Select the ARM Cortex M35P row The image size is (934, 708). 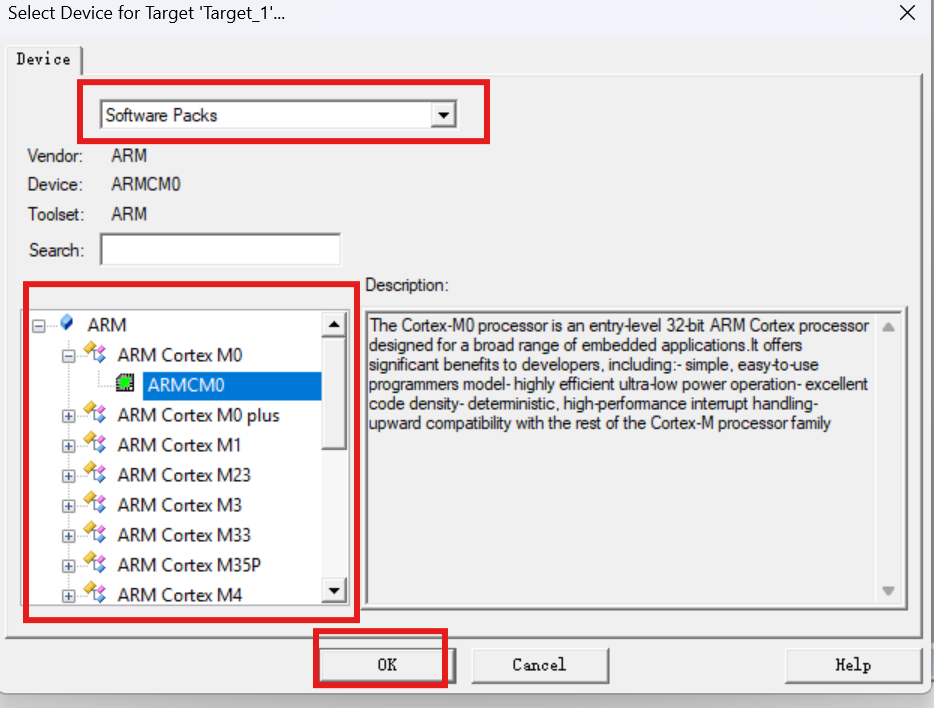tap(189, 564)
